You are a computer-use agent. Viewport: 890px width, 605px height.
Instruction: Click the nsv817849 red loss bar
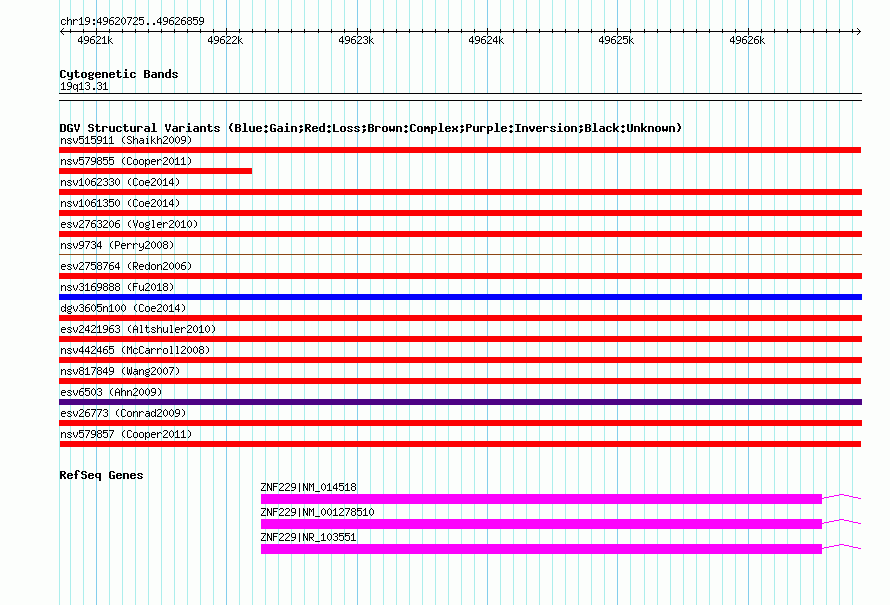[460, 381]
